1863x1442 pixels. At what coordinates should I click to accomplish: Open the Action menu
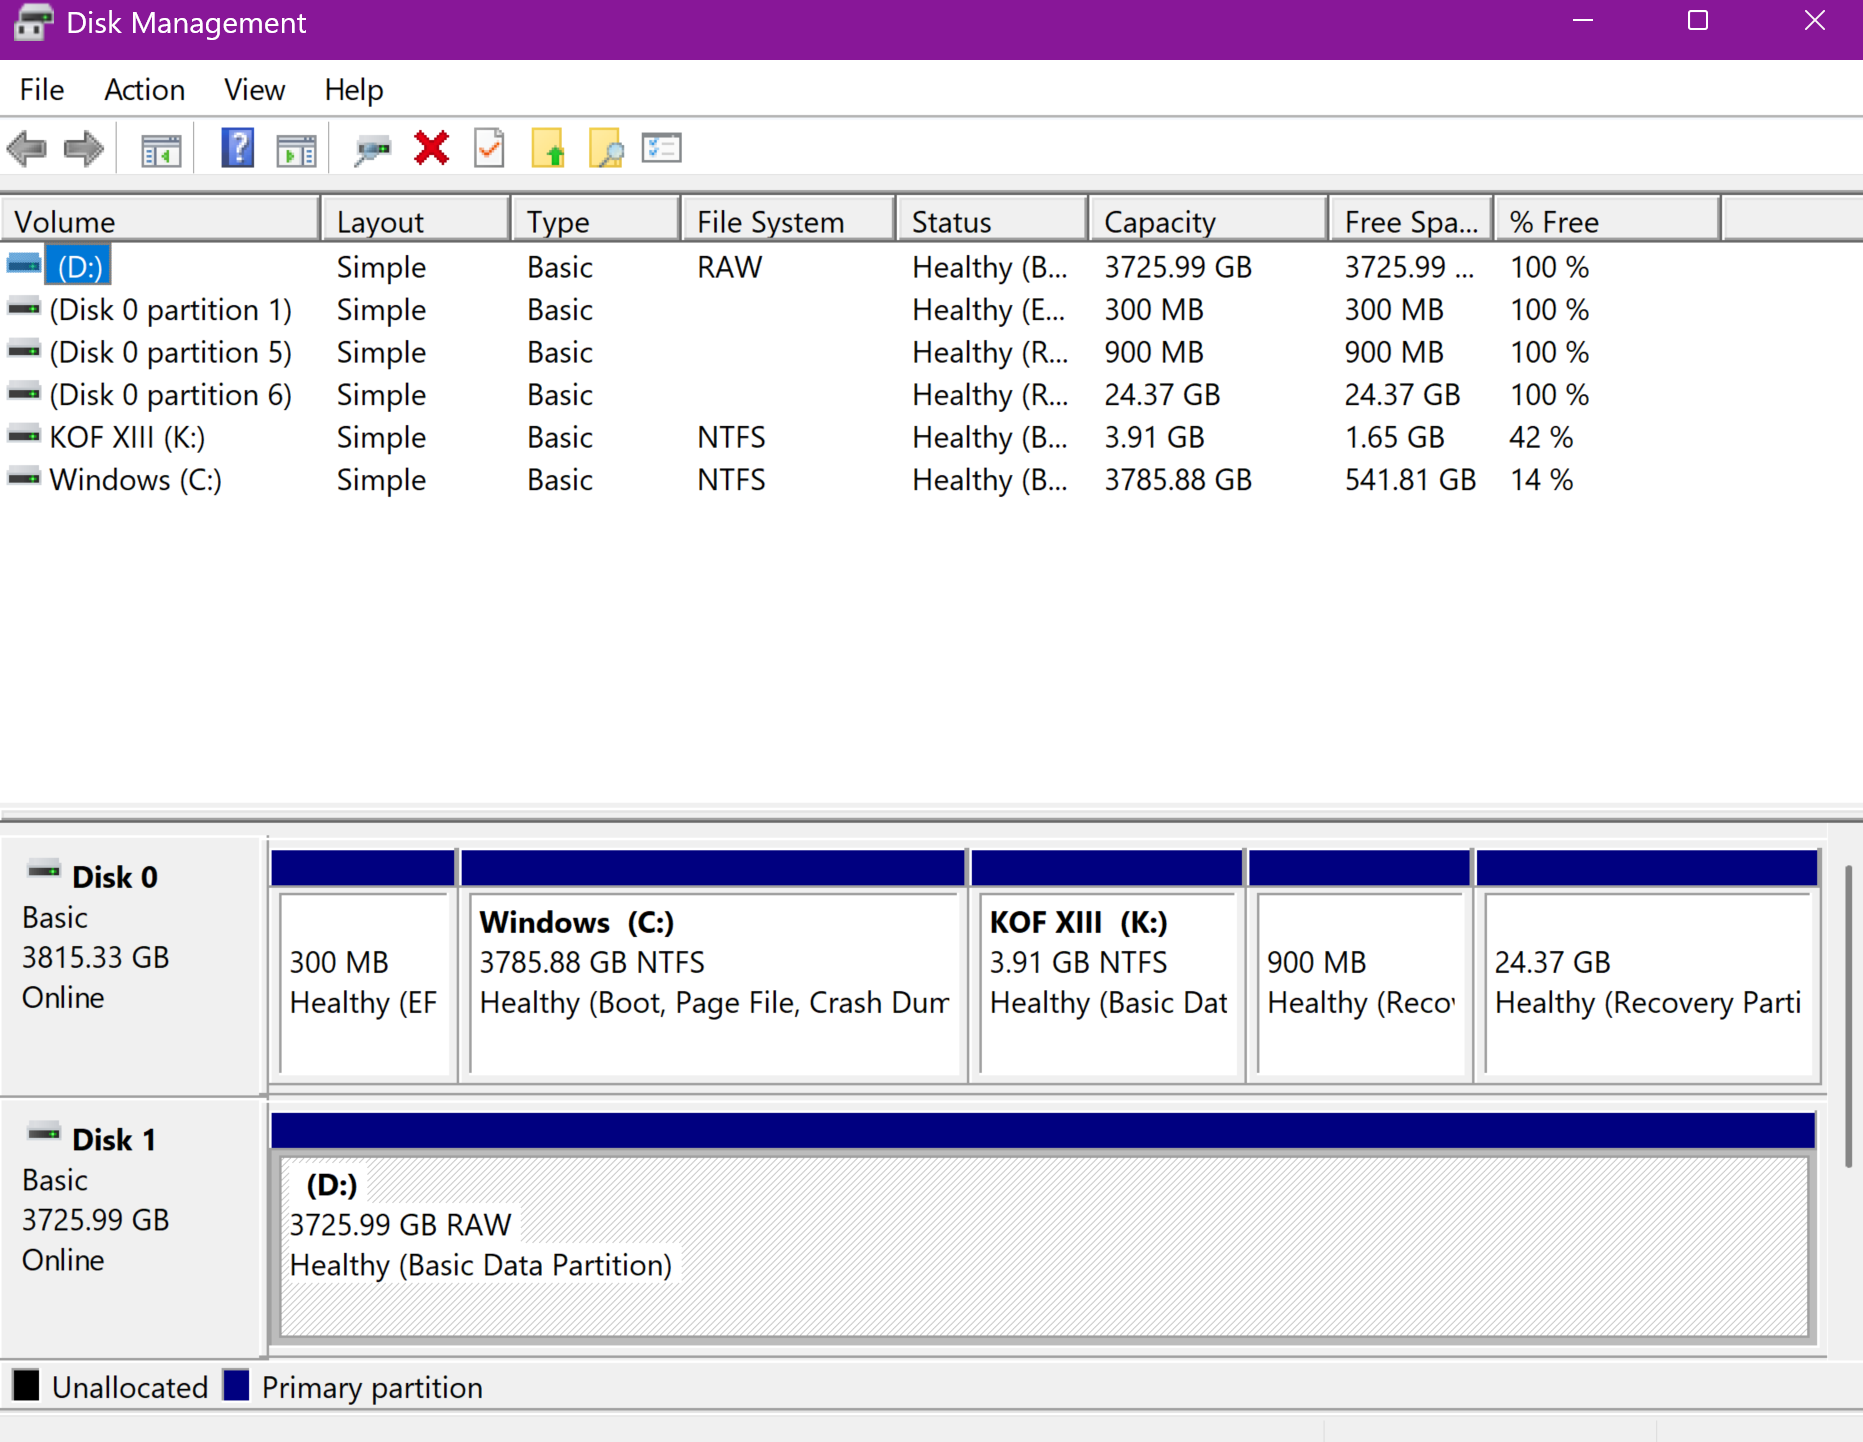(x=144, y=90)
